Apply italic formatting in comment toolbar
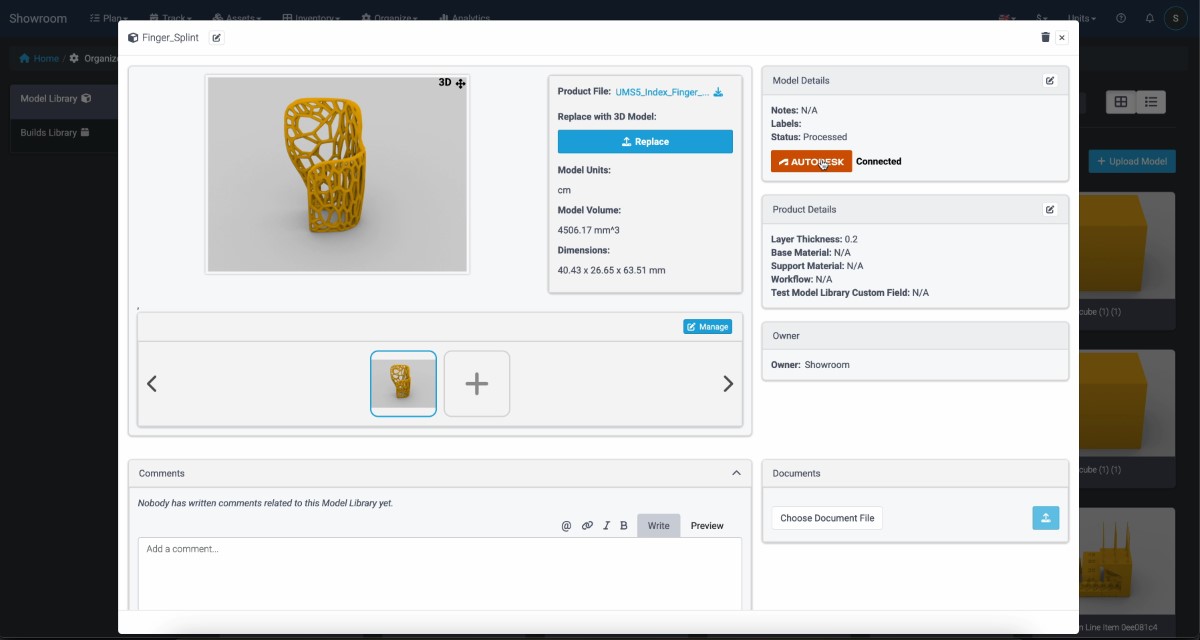This screenshot has height=640, width=1200. point(606,526)
